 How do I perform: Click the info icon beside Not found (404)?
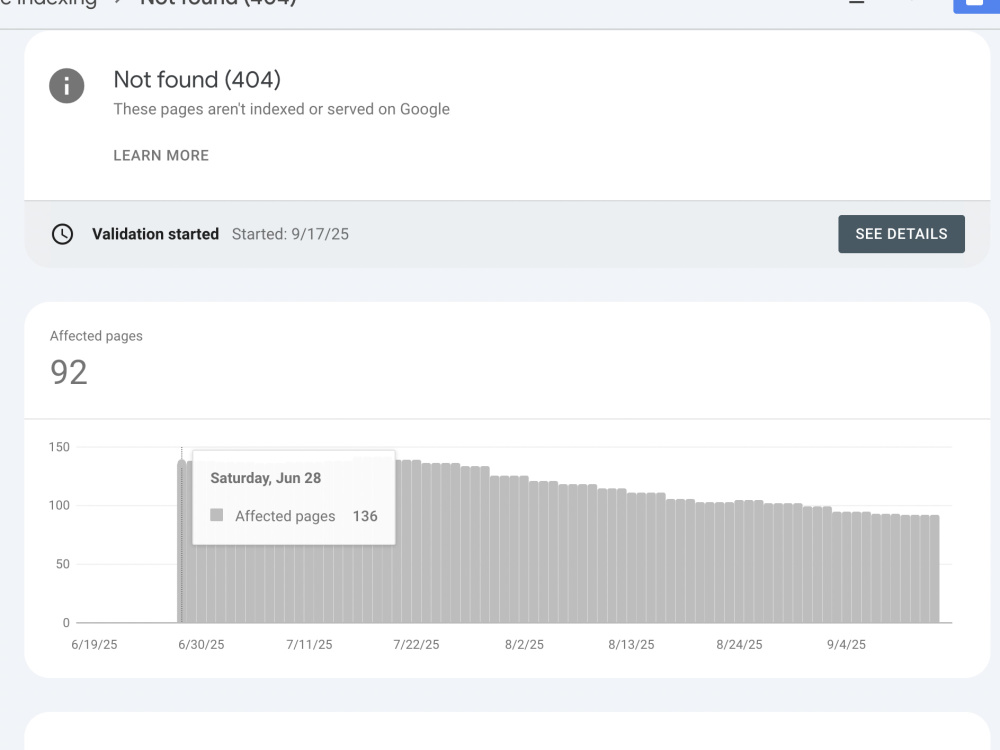(x=66, y=85)
